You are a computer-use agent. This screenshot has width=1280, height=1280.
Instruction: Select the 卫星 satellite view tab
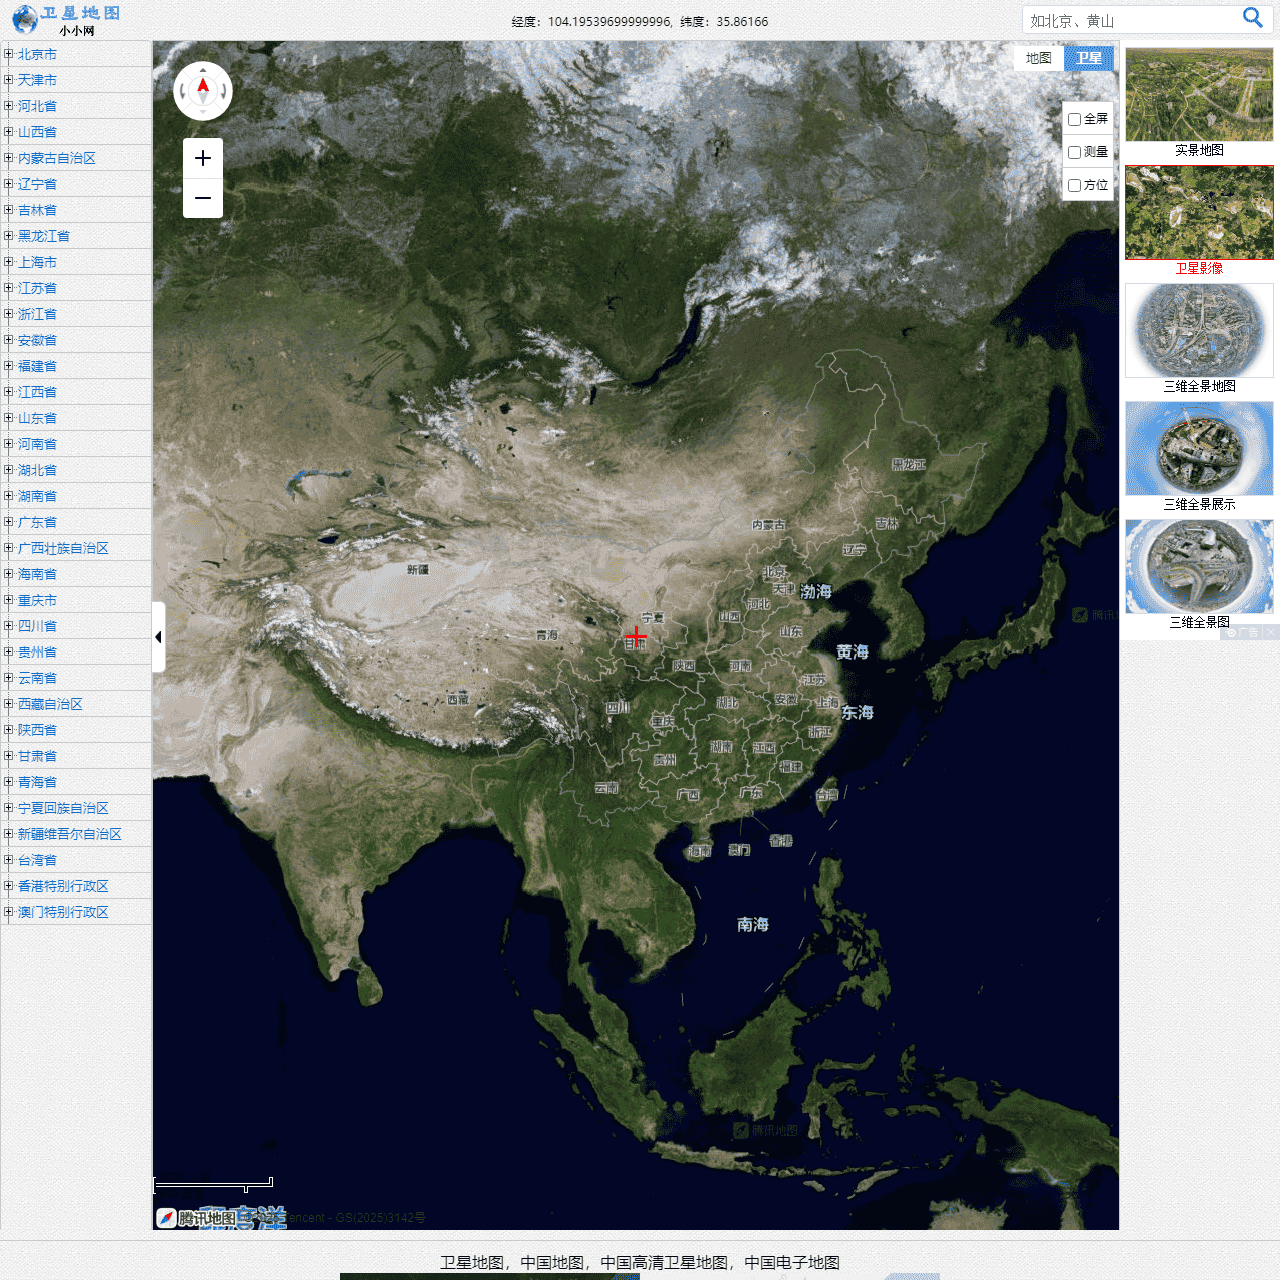pos(1089,58)
